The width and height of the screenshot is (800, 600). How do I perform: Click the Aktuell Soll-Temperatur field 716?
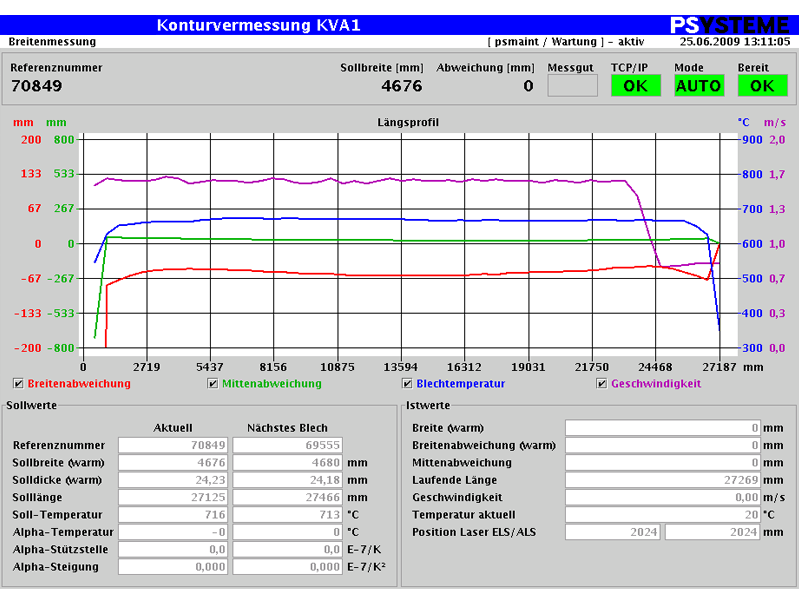(173, 514)
